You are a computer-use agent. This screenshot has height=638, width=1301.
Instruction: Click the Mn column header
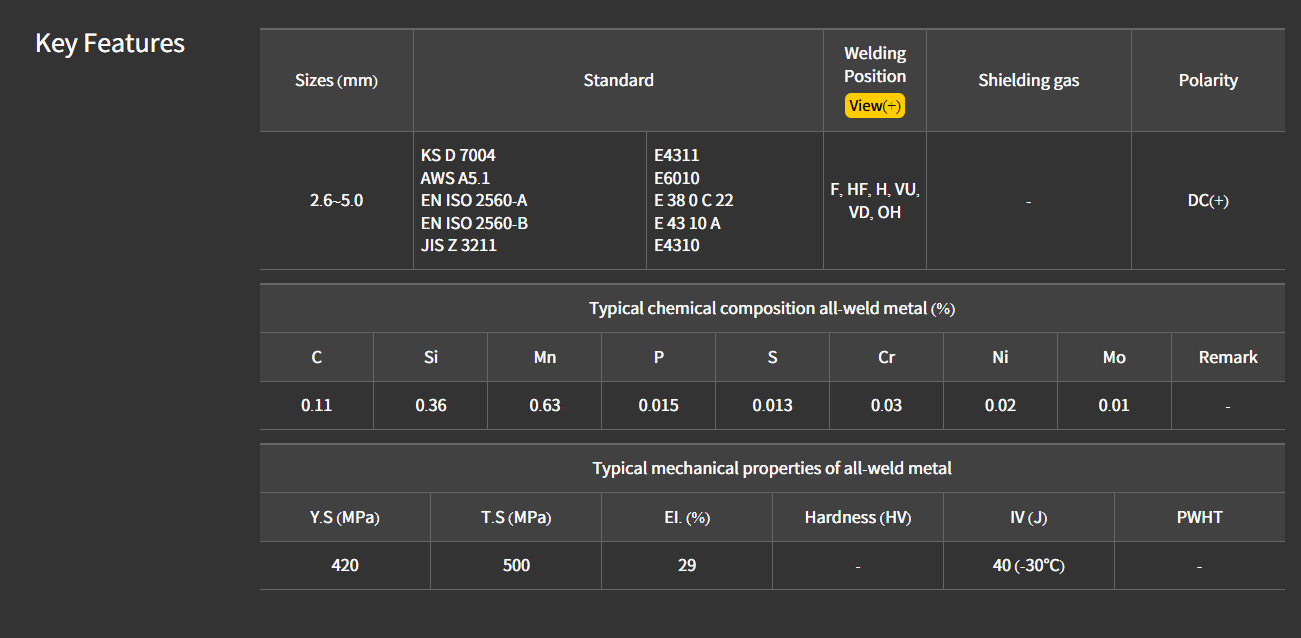pos(544,358)
